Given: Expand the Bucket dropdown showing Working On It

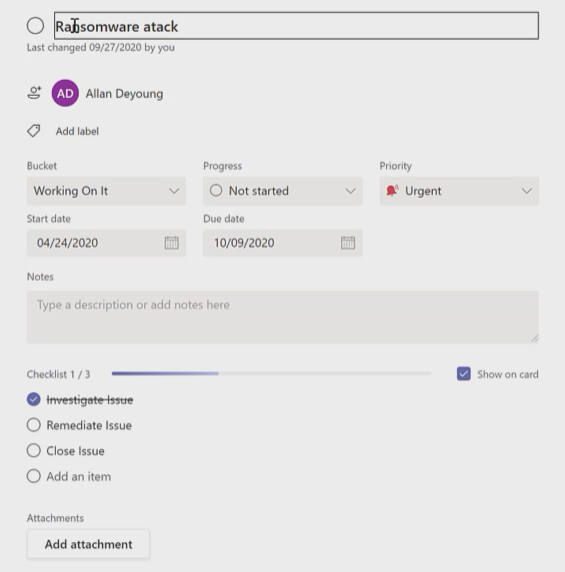Looking at the screenshot, I should pos(106,191).
